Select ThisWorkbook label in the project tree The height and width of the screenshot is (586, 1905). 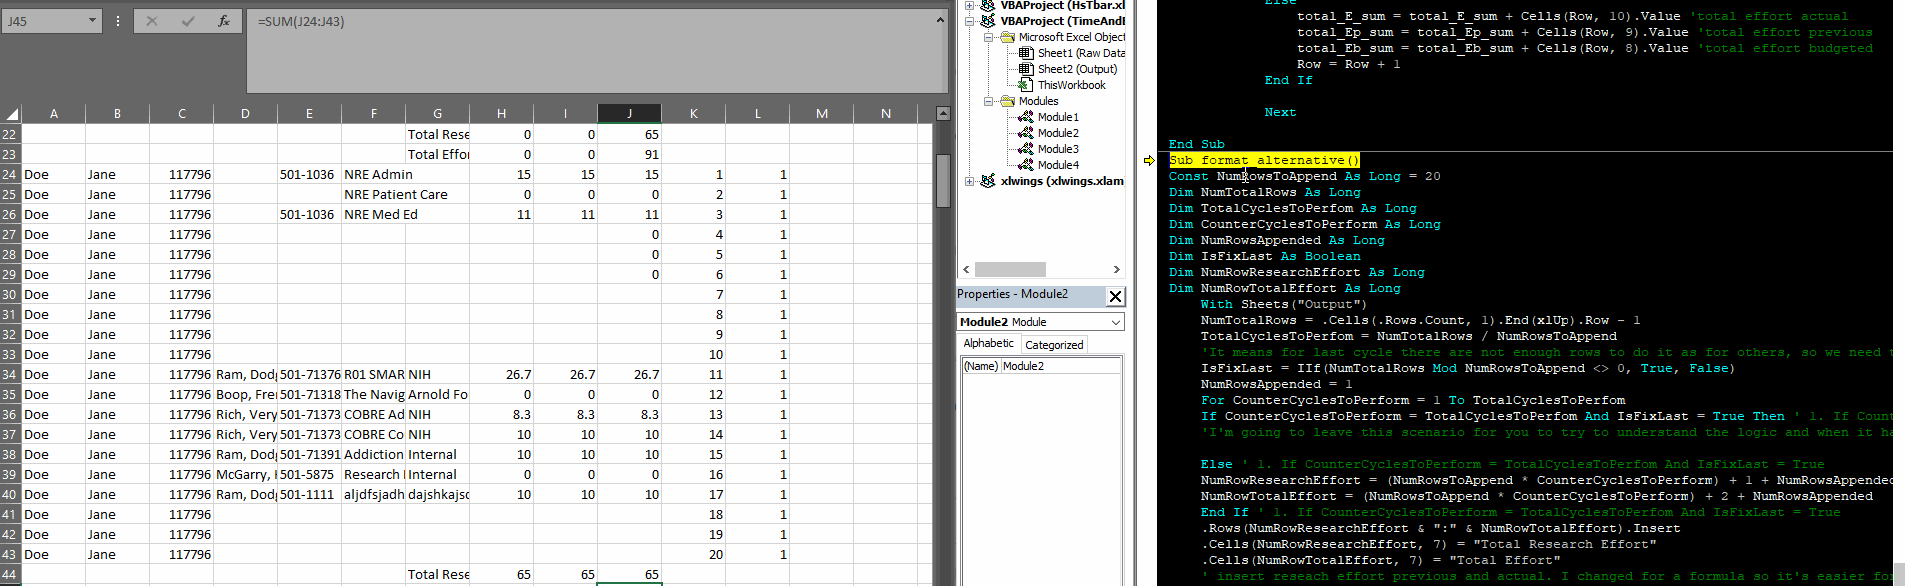click(x=1071, y=85)
